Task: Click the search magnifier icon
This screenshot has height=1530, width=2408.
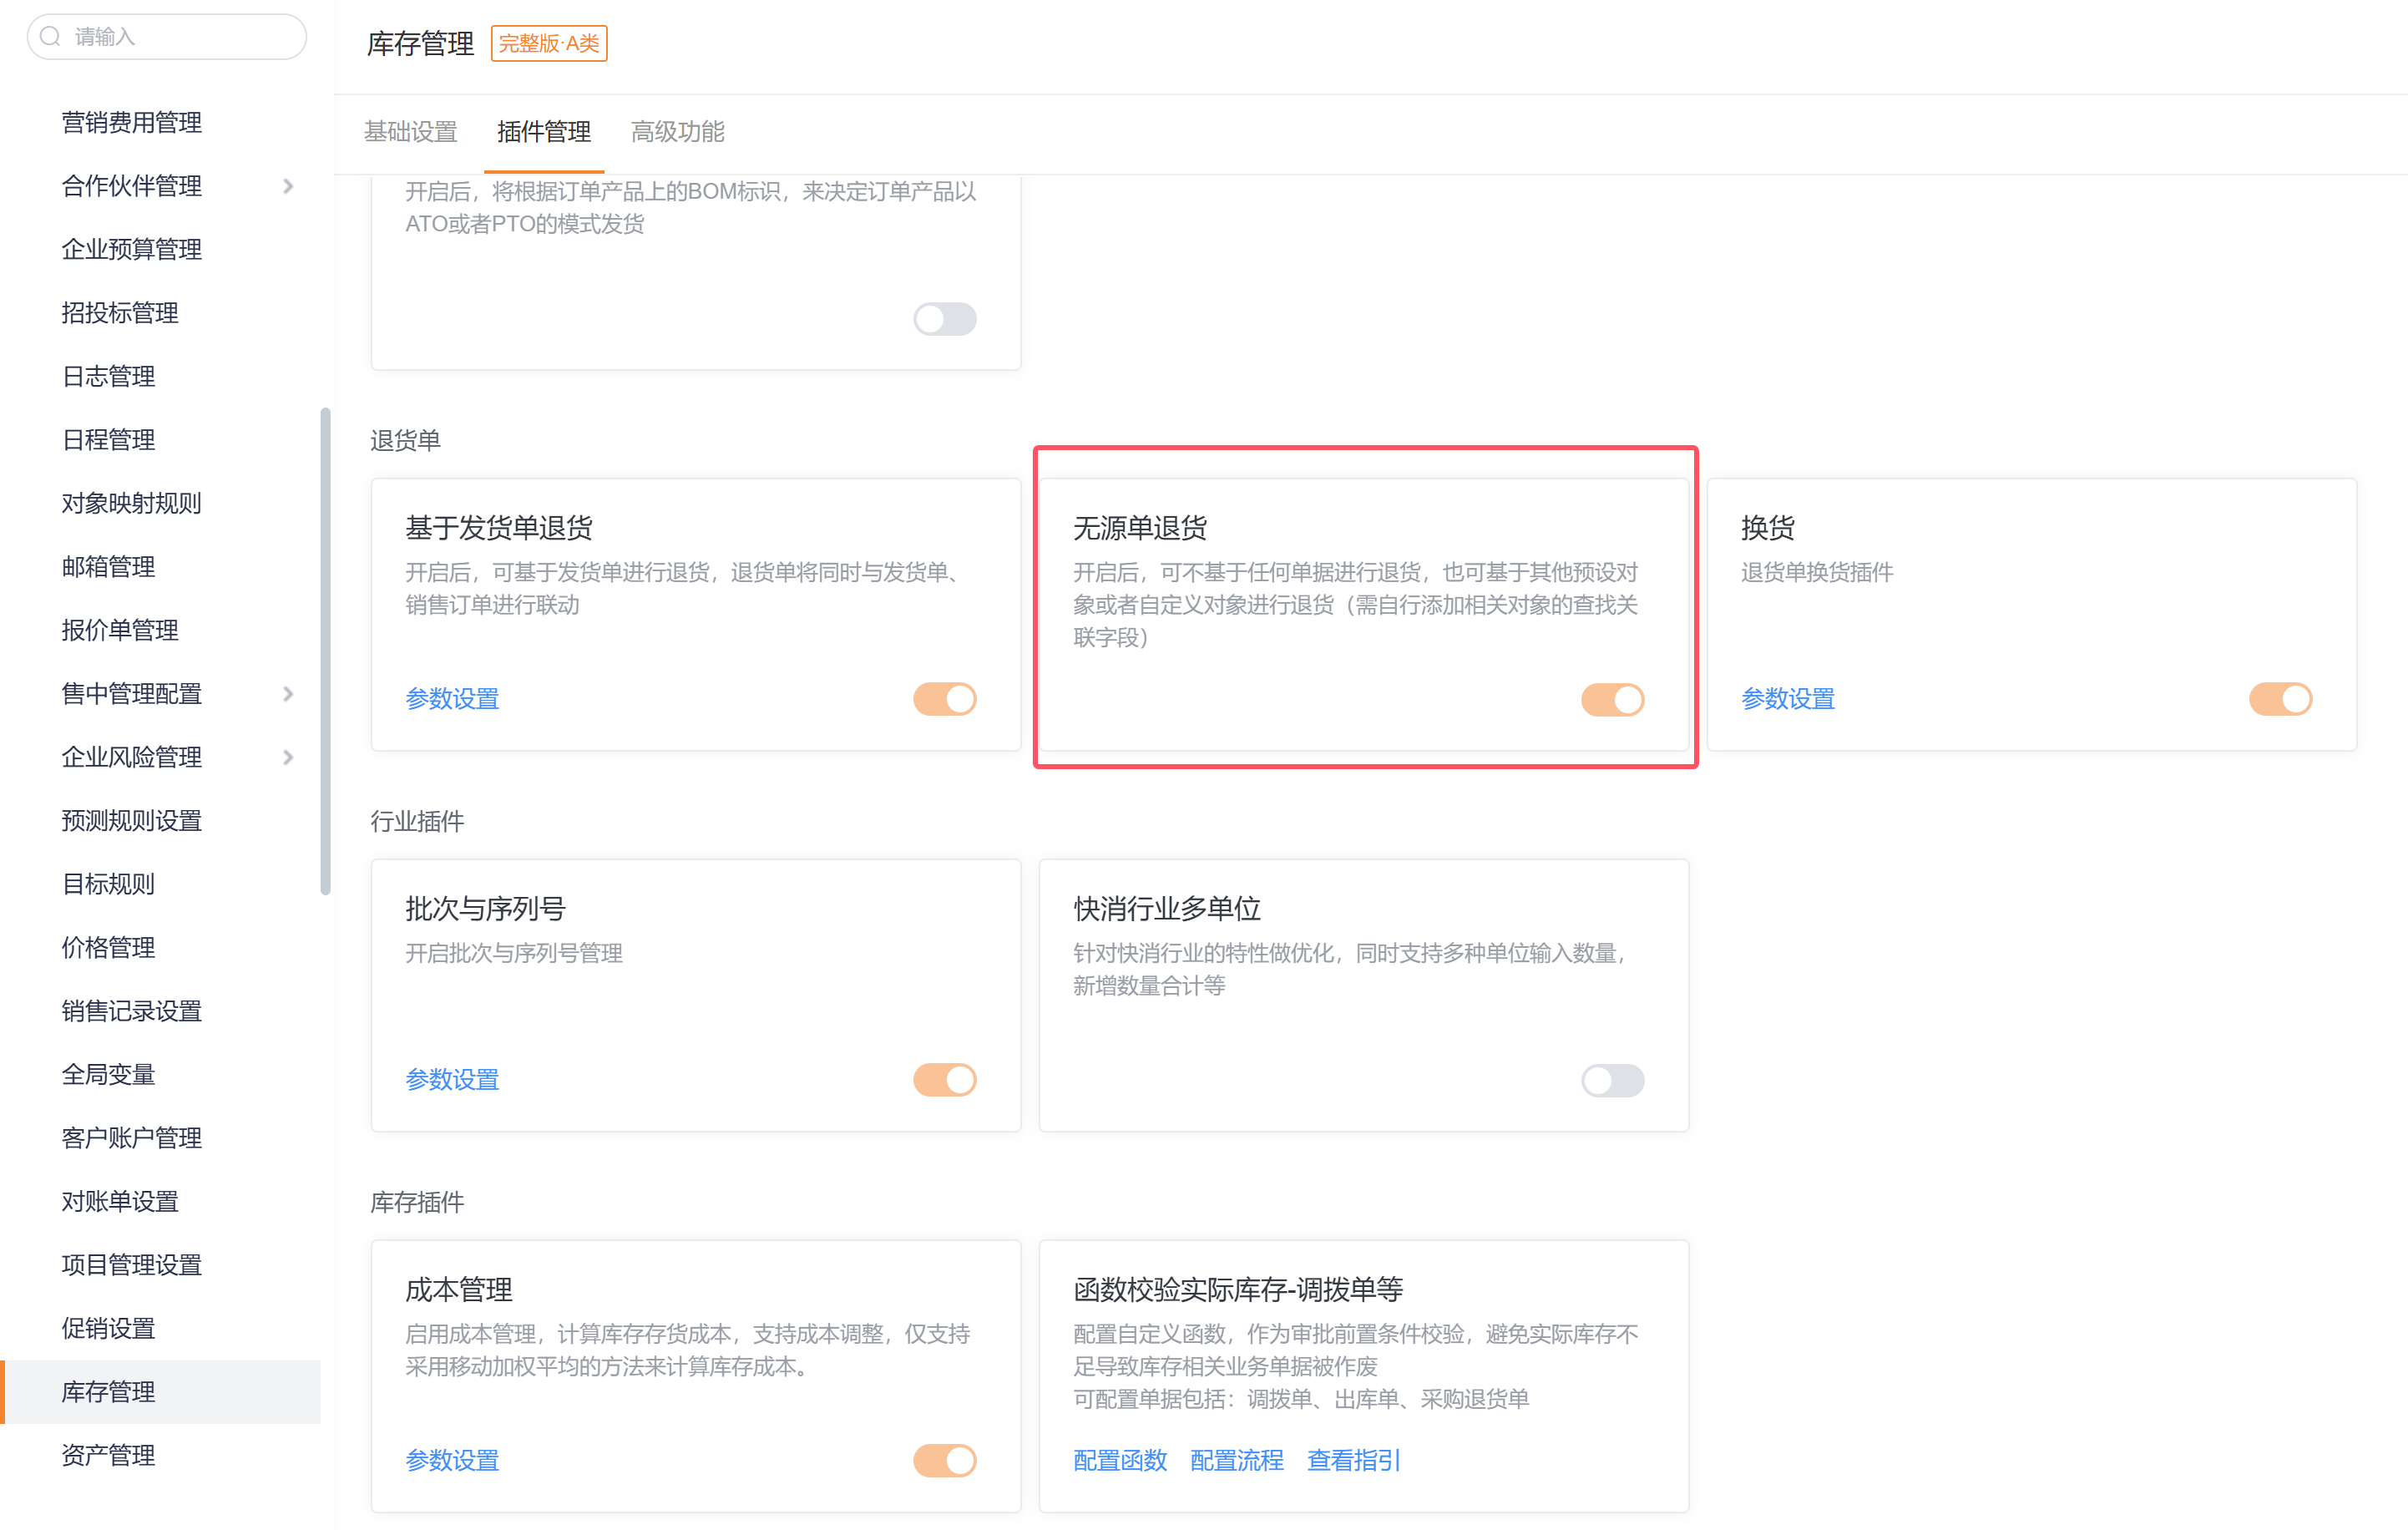Action: 51,37
